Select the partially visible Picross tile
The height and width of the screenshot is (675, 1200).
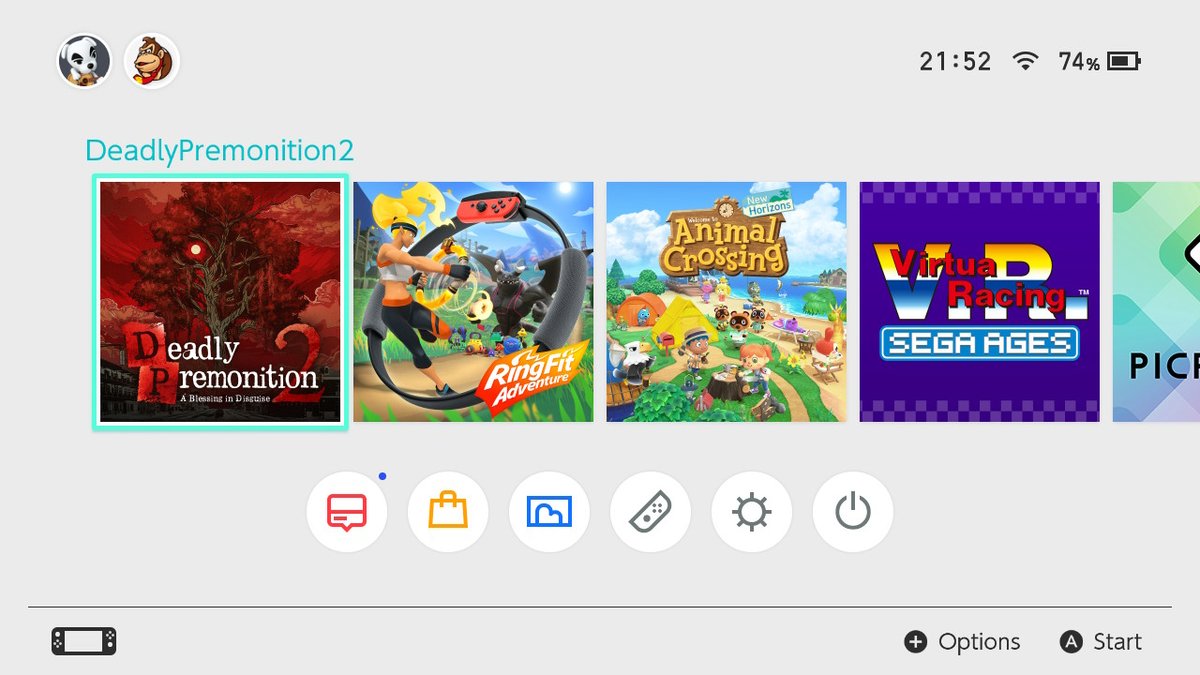click(x=1156, y=302)
